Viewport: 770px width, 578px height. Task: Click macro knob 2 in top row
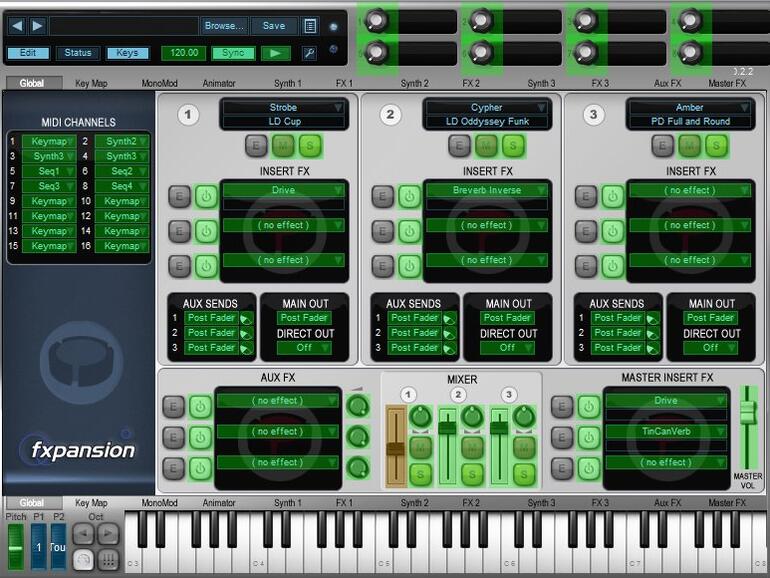pyautogui.click(x=481, y=21)
